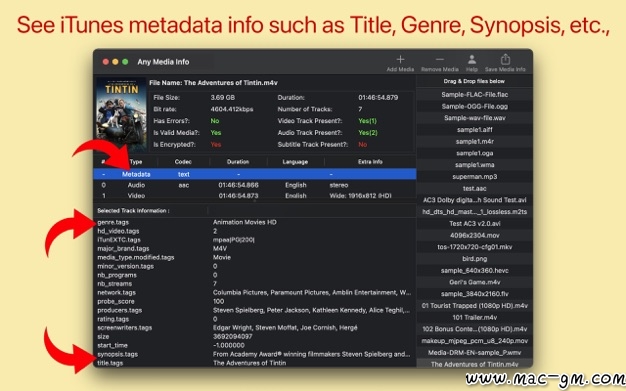Select Geri's Game.m4v file
The height and width of the screenshot is (391, 626).
474,282
